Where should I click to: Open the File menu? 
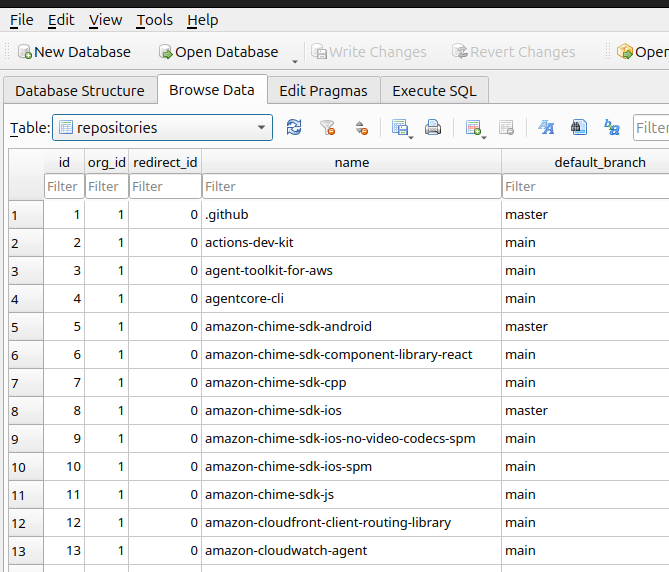tap(21, 20)
